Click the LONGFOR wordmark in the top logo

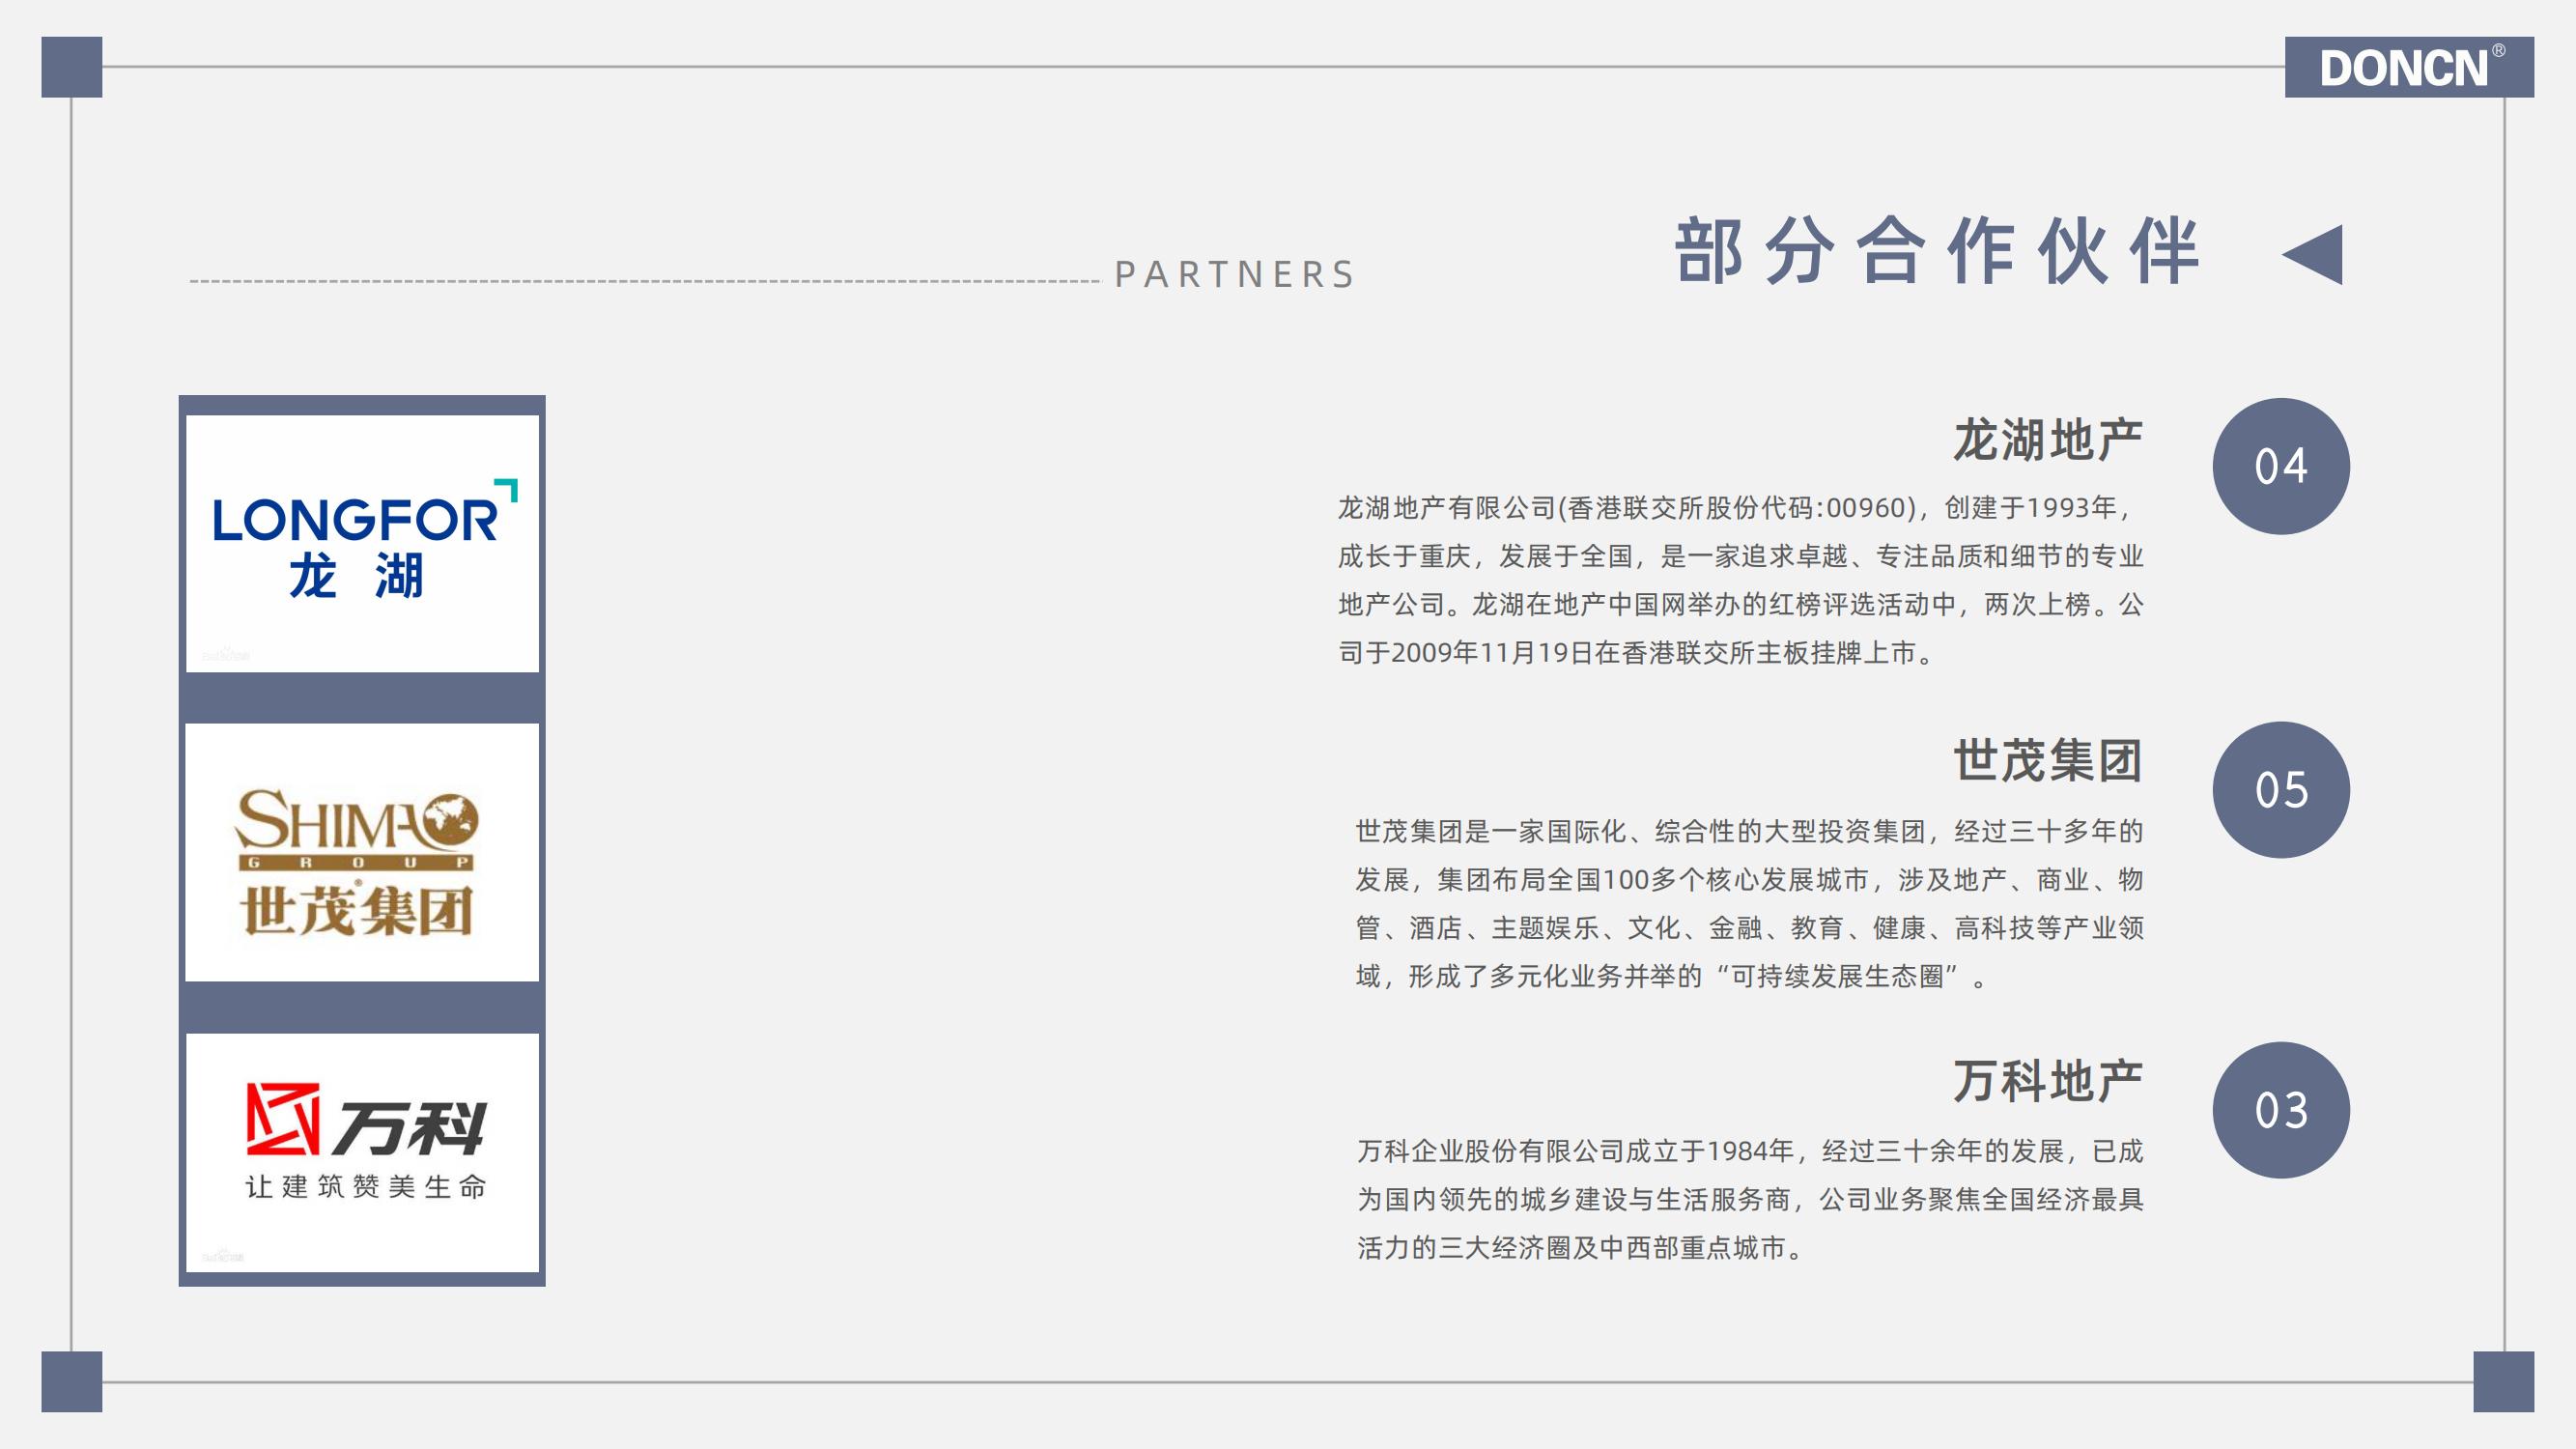[355, 520]
